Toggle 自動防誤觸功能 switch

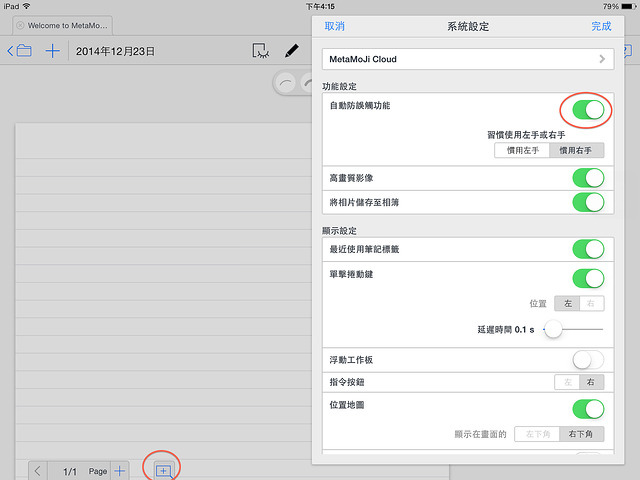coord(588,110)
